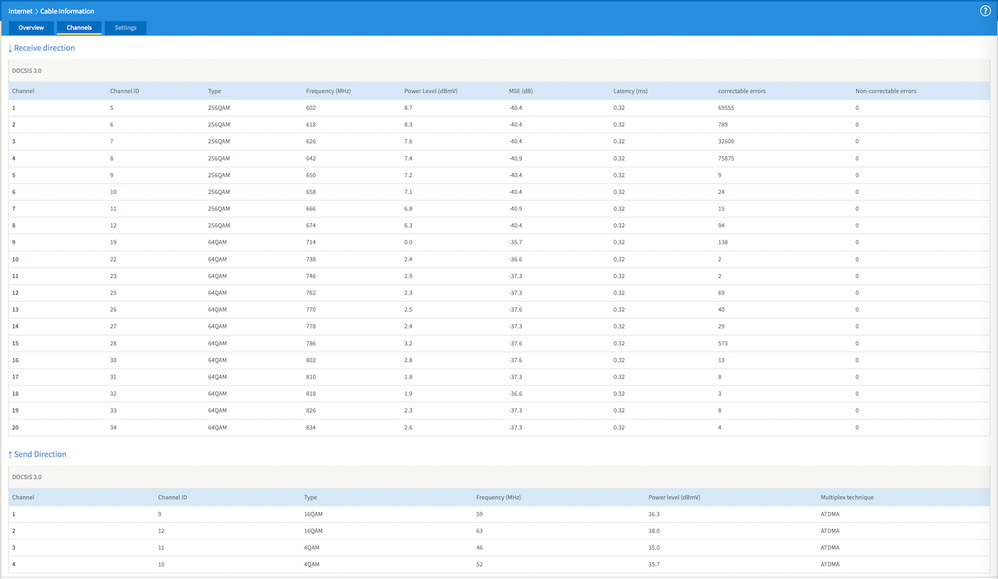
Task: Click correctable errors value 789
Action: pos(722,125)
